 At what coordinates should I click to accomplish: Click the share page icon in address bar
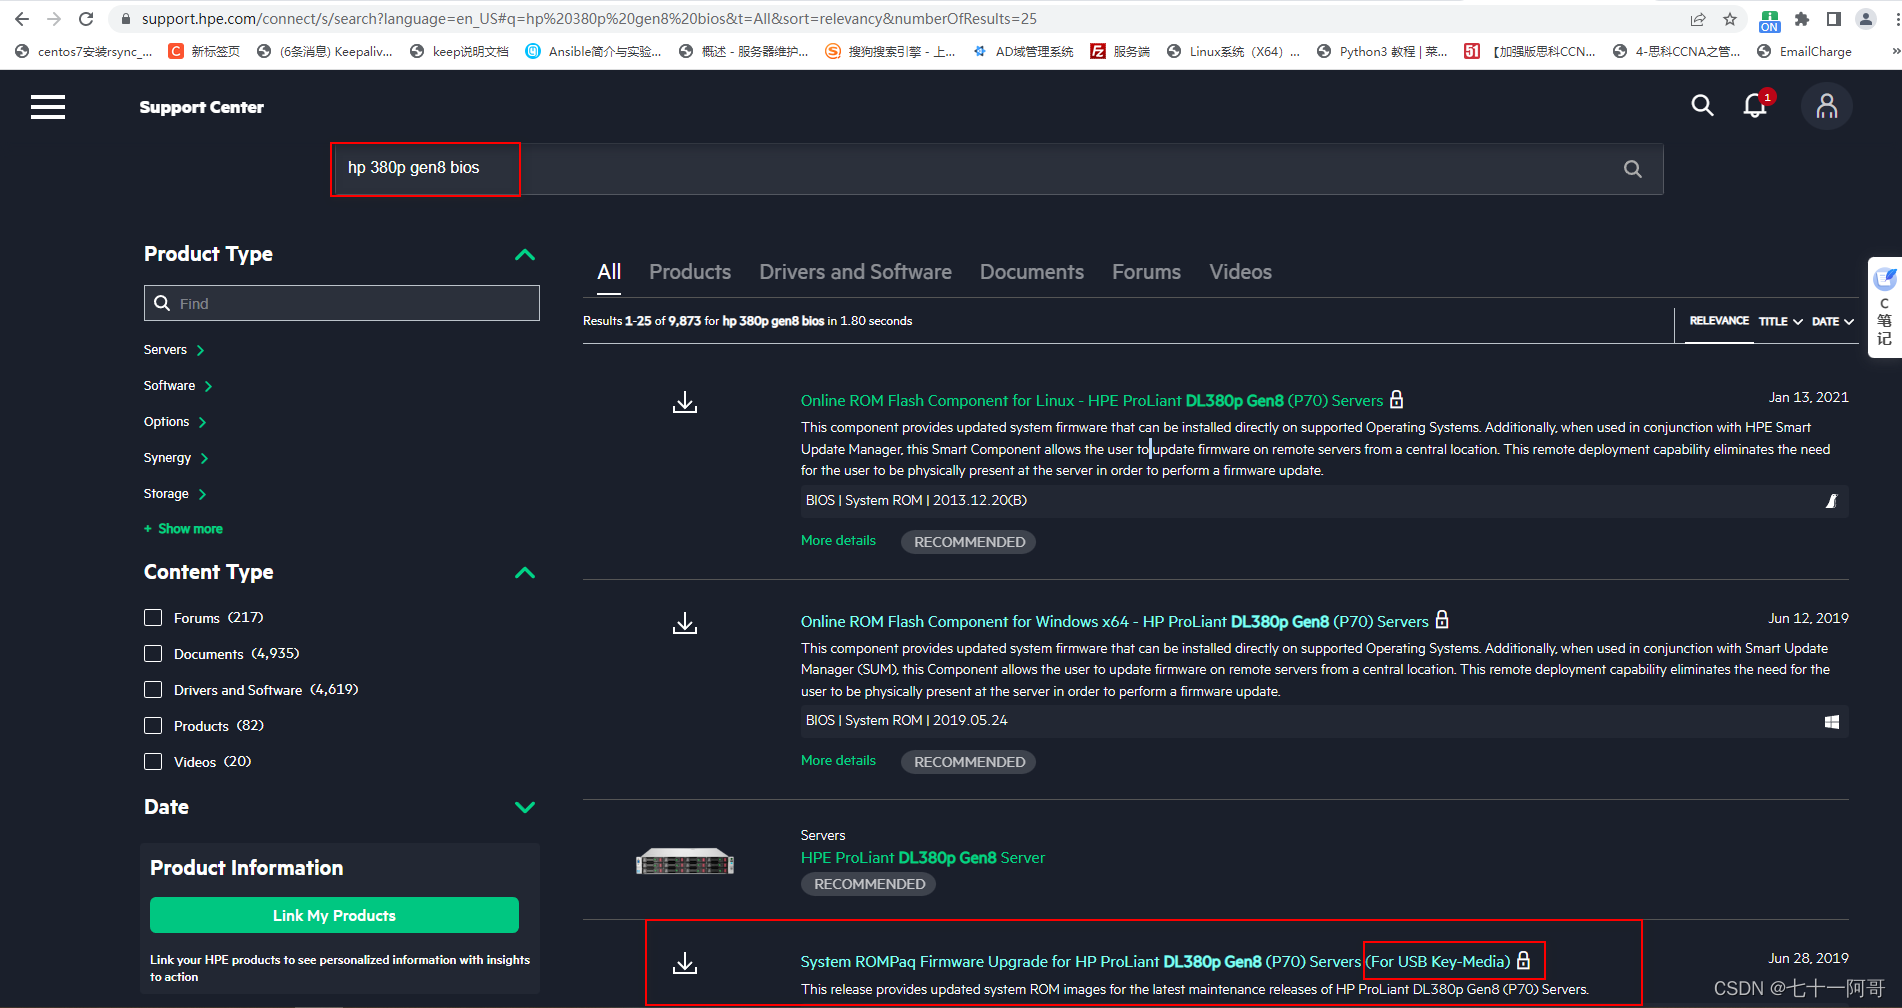tap(1698, 19)
